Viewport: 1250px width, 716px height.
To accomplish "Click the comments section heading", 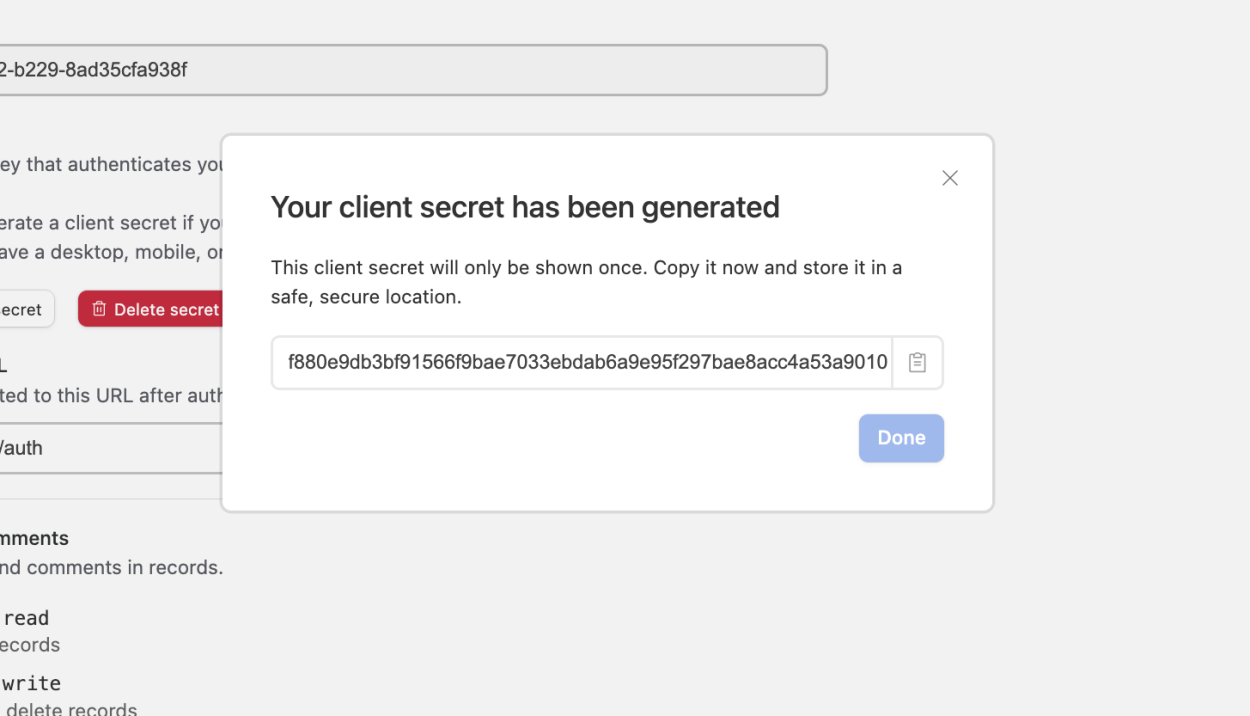I will click(34, 538).
